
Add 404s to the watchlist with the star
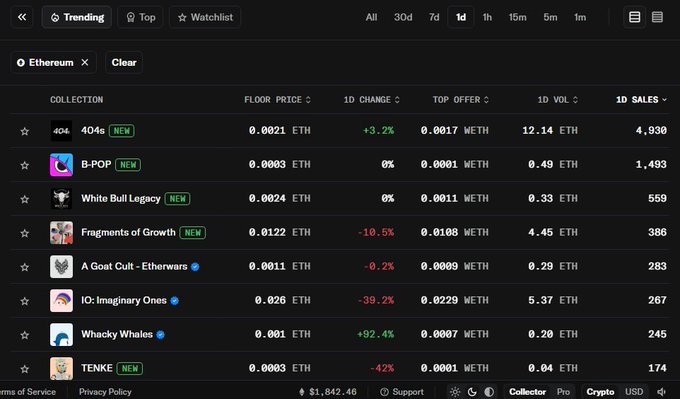coord(25,131)
